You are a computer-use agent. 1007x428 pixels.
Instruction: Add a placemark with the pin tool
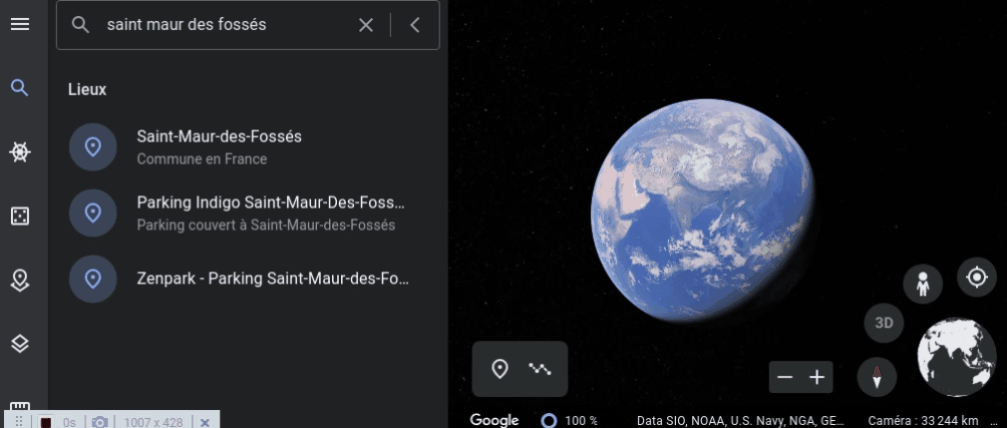(x=500, y=369)
